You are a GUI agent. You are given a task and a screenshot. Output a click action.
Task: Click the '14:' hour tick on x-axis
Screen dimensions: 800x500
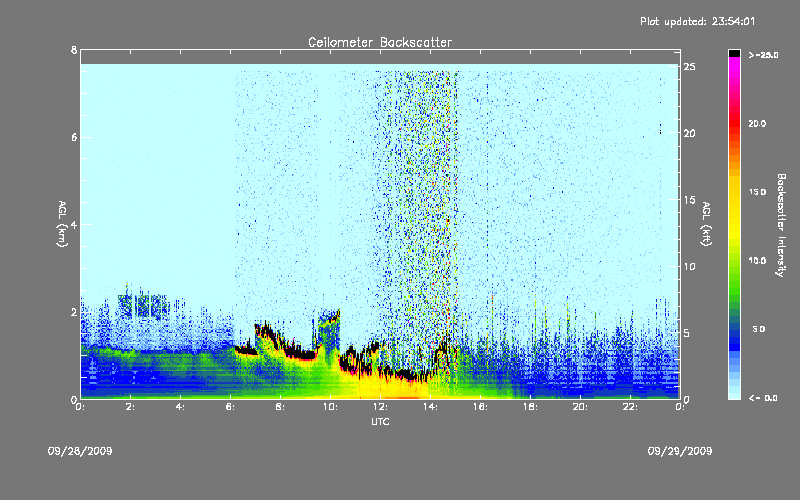[430, 407]
